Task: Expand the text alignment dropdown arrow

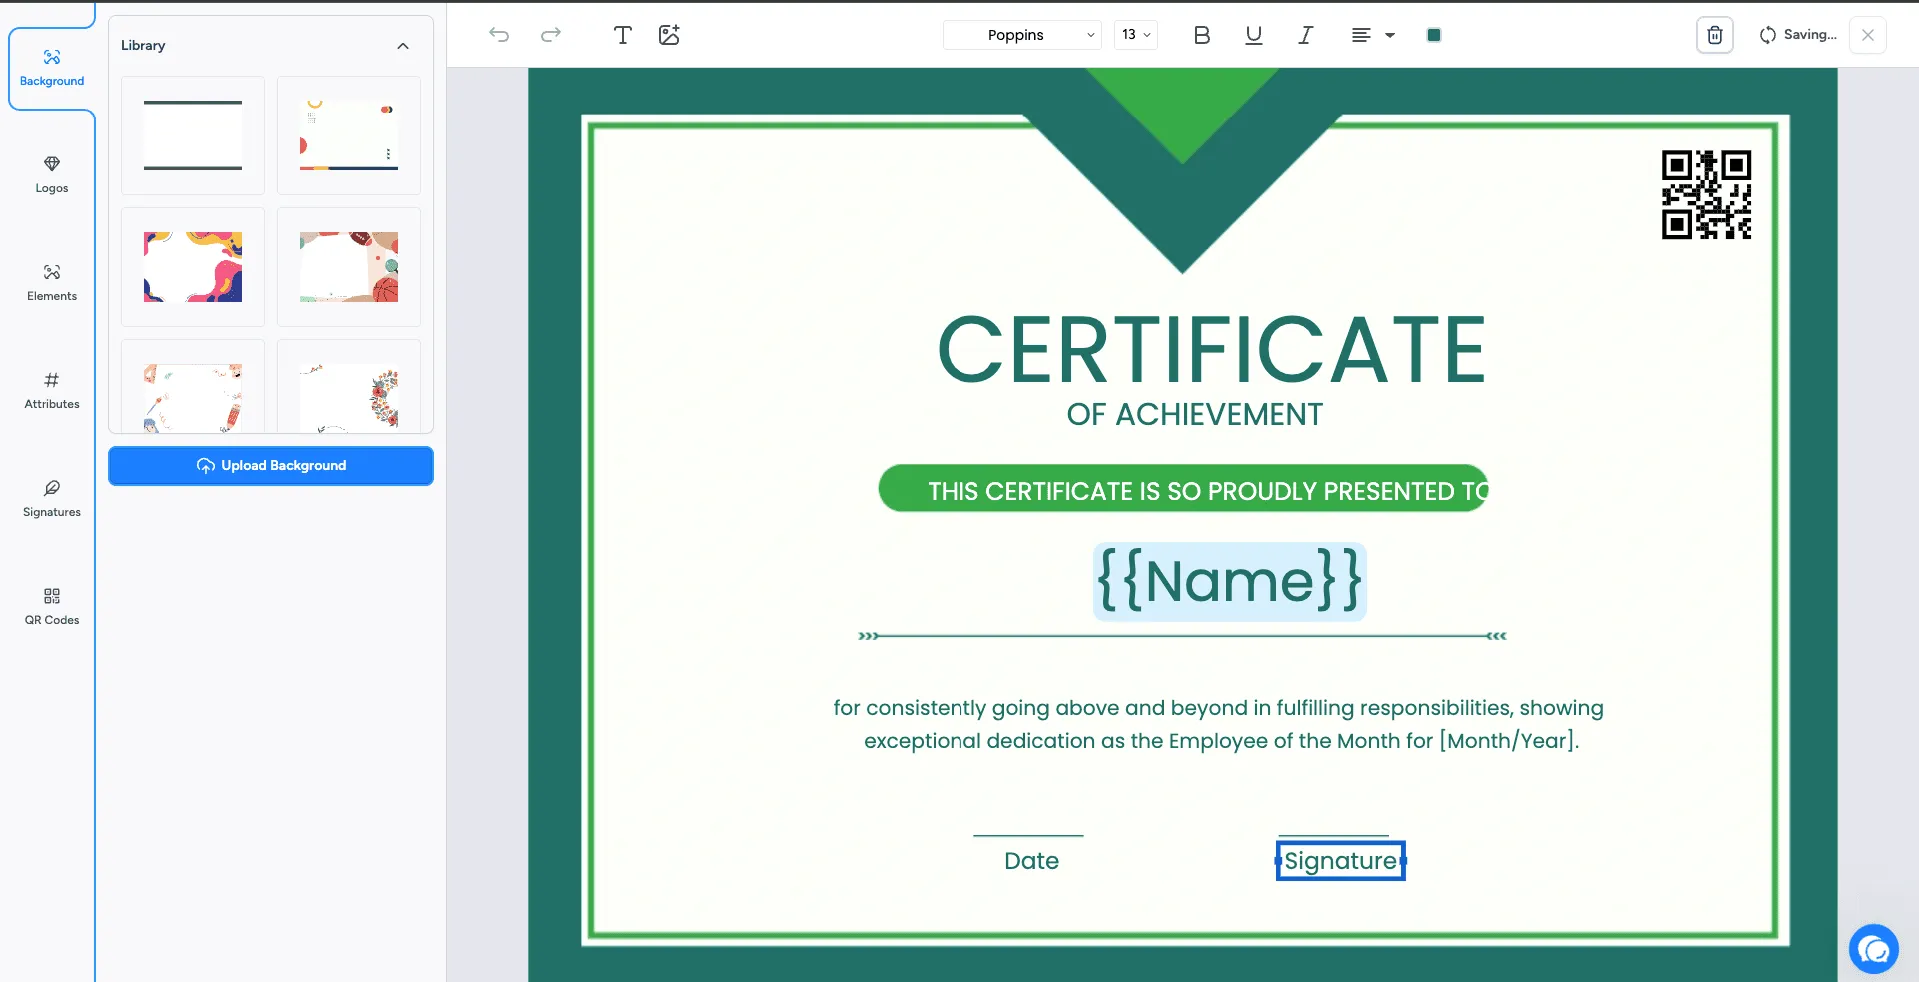Action: 1389,35
